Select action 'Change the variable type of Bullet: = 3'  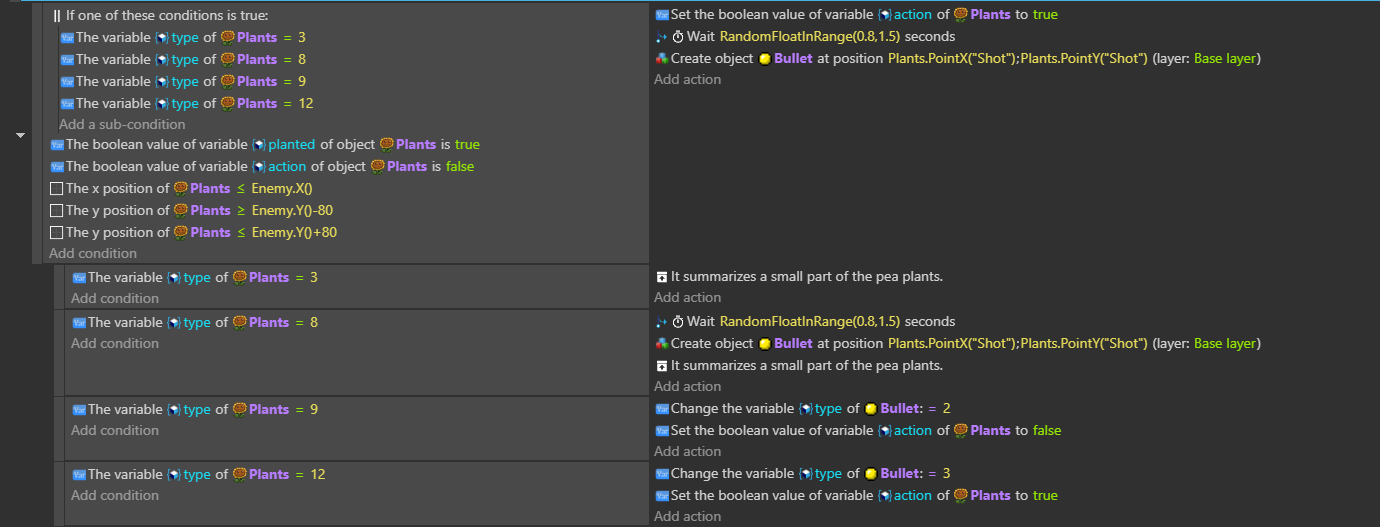pyautogui.click(x=803, y=474)
